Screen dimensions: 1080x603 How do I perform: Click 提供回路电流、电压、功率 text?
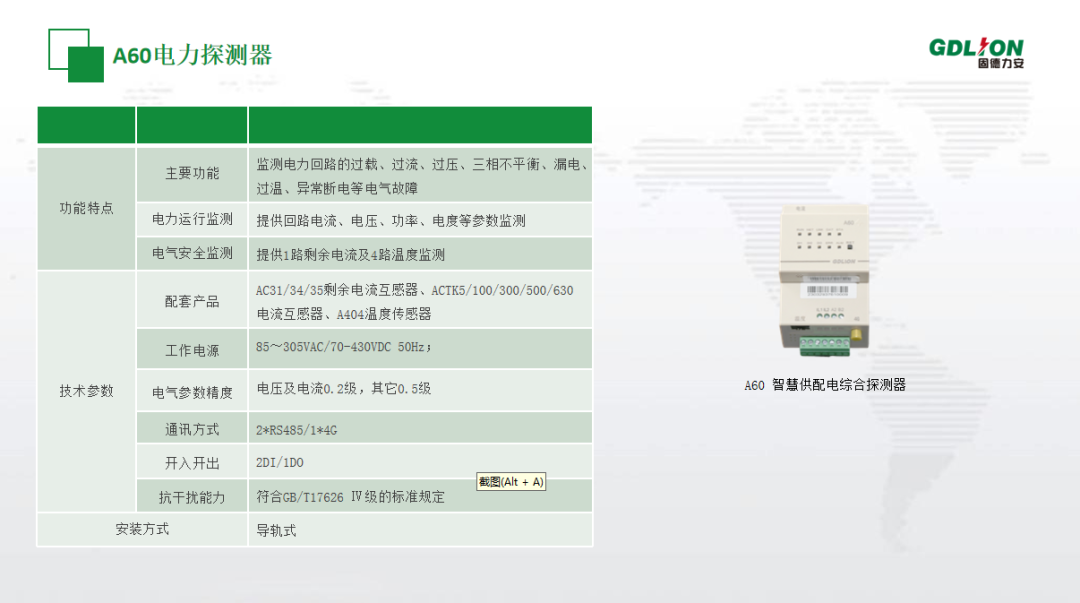(x=391, y=221)
